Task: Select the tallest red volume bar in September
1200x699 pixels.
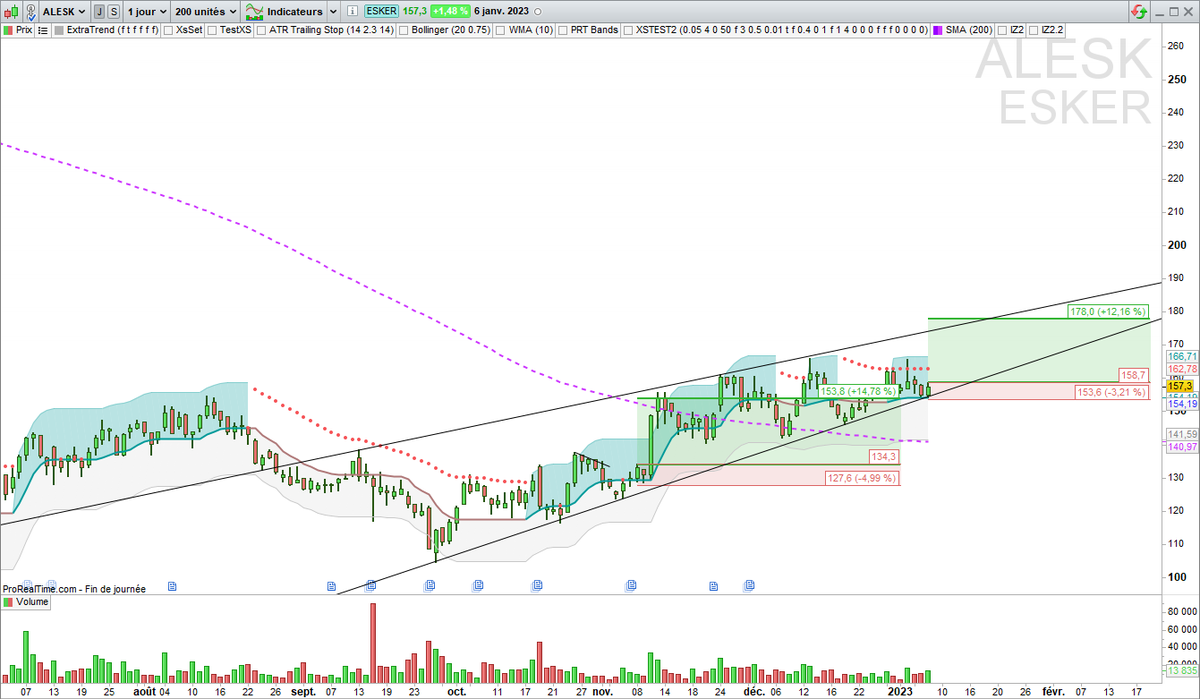Action: click(373, 643)
